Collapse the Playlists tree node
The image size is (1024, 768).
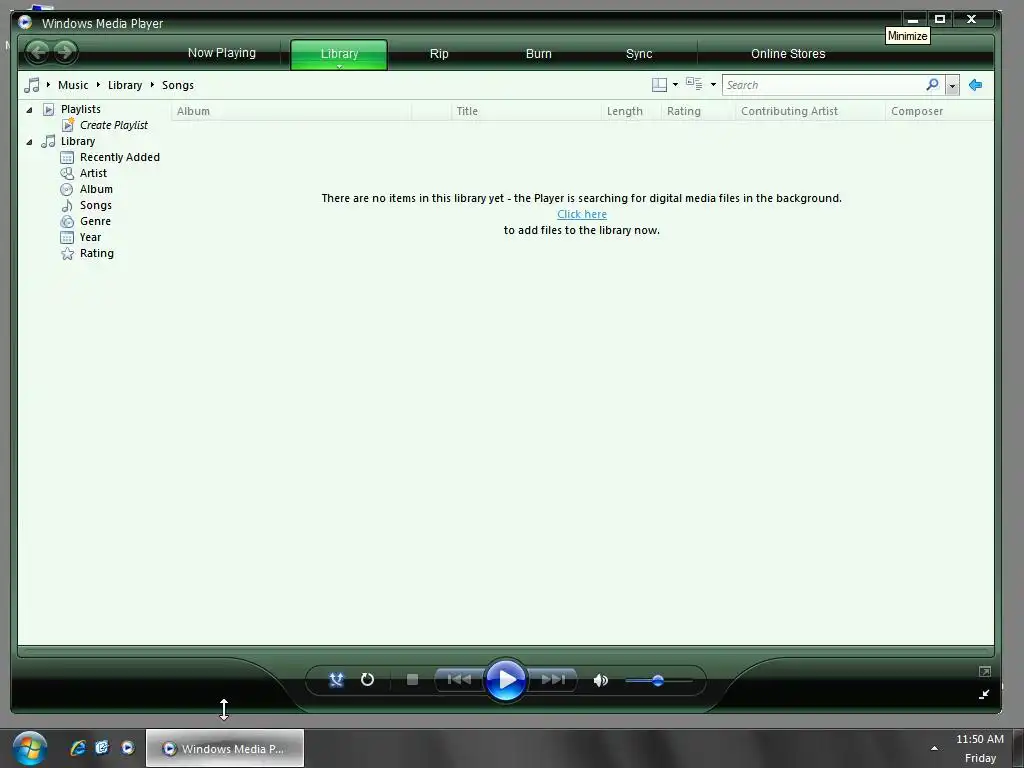coord(29,110)
